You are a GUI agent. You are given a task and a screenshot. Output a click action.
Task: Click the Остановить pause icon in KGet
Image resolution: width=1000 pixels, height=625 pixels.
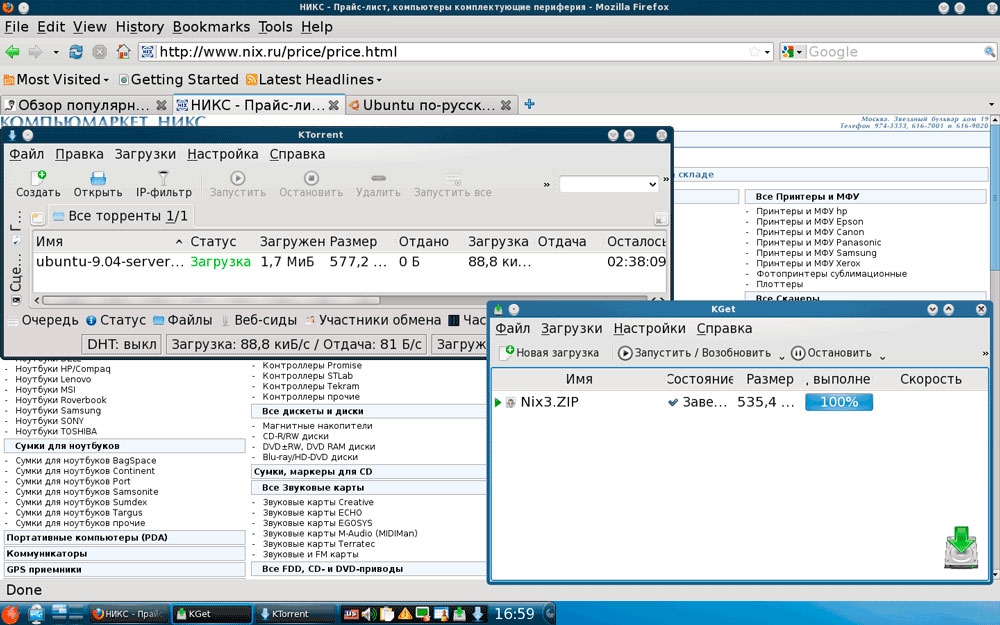(x=798, y=353)
